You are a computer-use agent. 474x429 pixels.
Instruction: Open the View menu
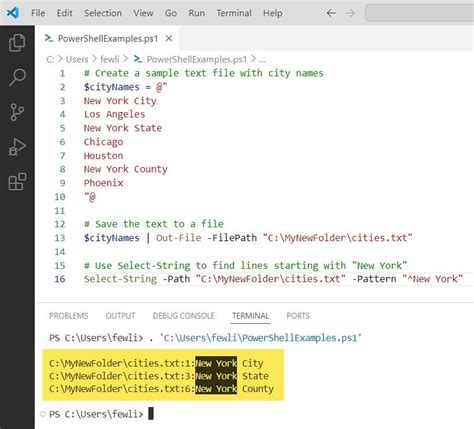tap(143, 13)
